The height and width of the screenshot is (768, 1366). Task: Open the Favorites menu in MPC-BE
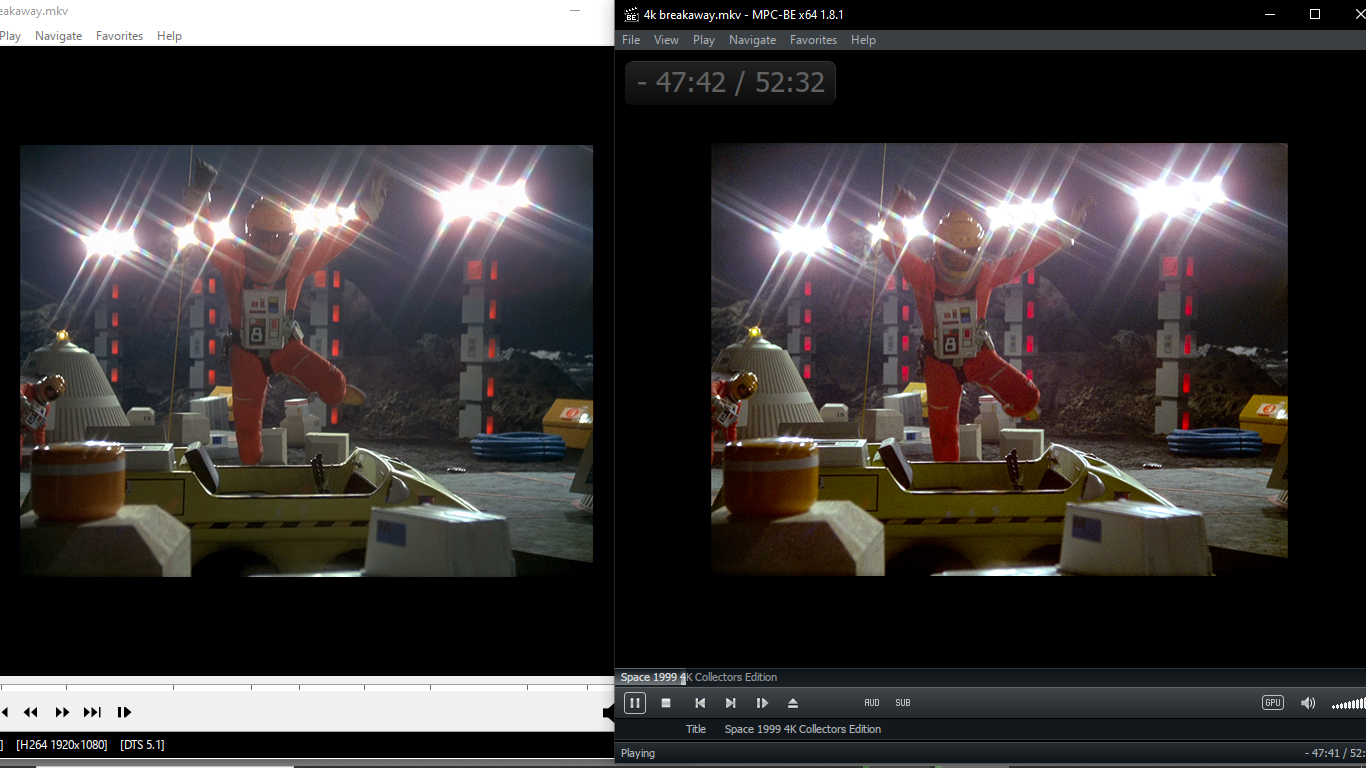[813, 40]
